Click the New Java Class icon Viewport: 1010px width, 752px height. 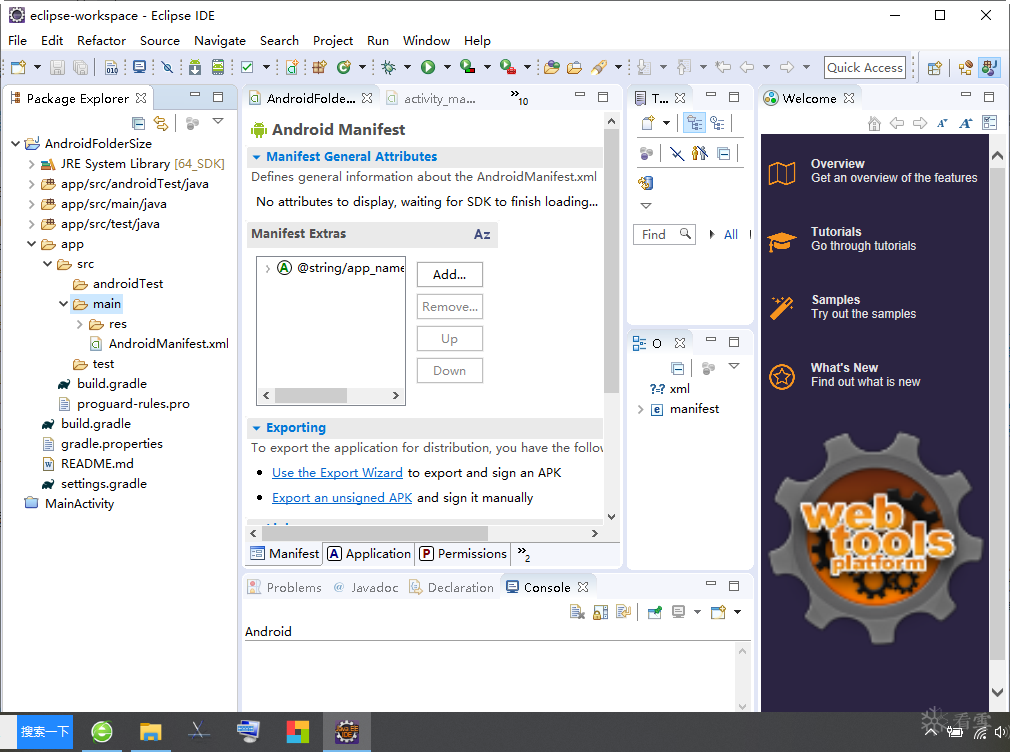344,67
